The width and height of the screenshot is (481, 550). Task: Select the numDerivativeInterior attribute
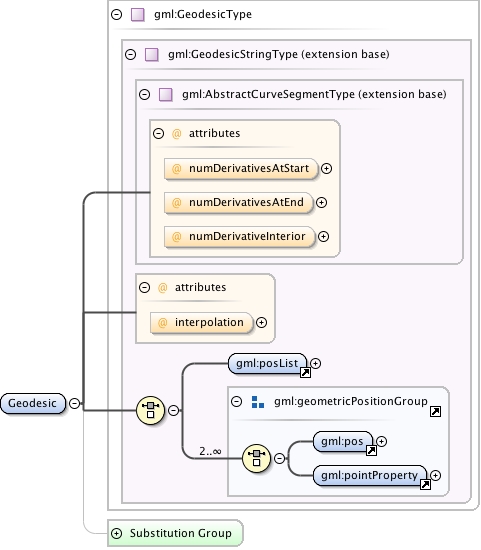[x=240, y=237]
